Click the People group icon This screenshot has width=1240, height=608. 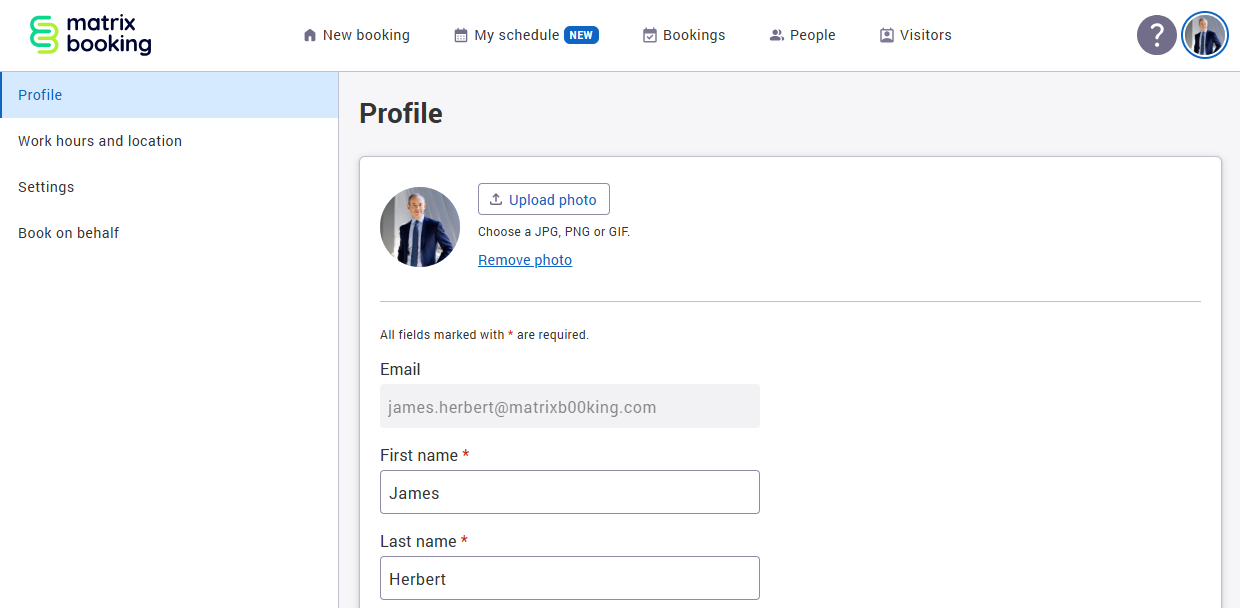[777, 35]
